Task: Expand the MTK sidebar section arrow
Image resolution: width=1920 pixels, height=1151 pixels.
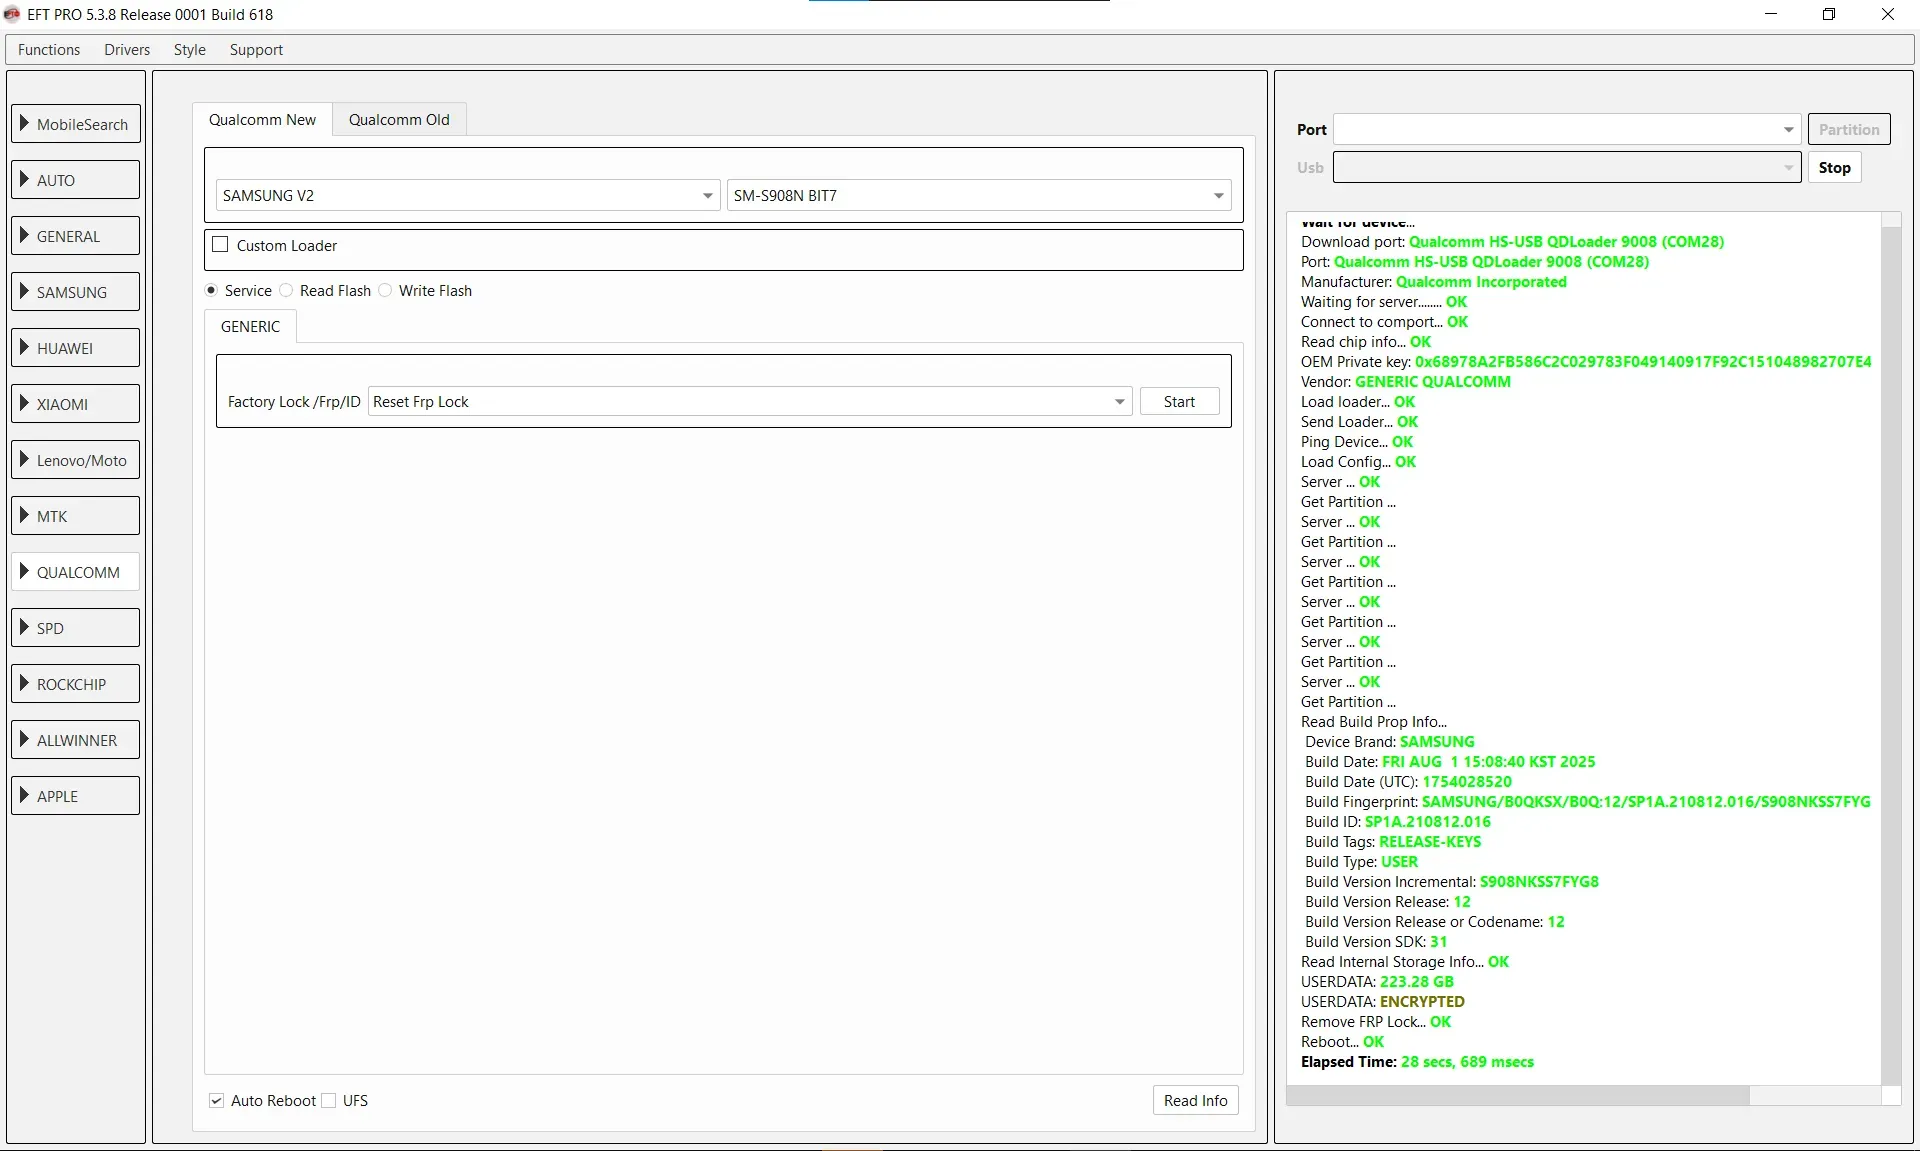Action: (25, 516)
